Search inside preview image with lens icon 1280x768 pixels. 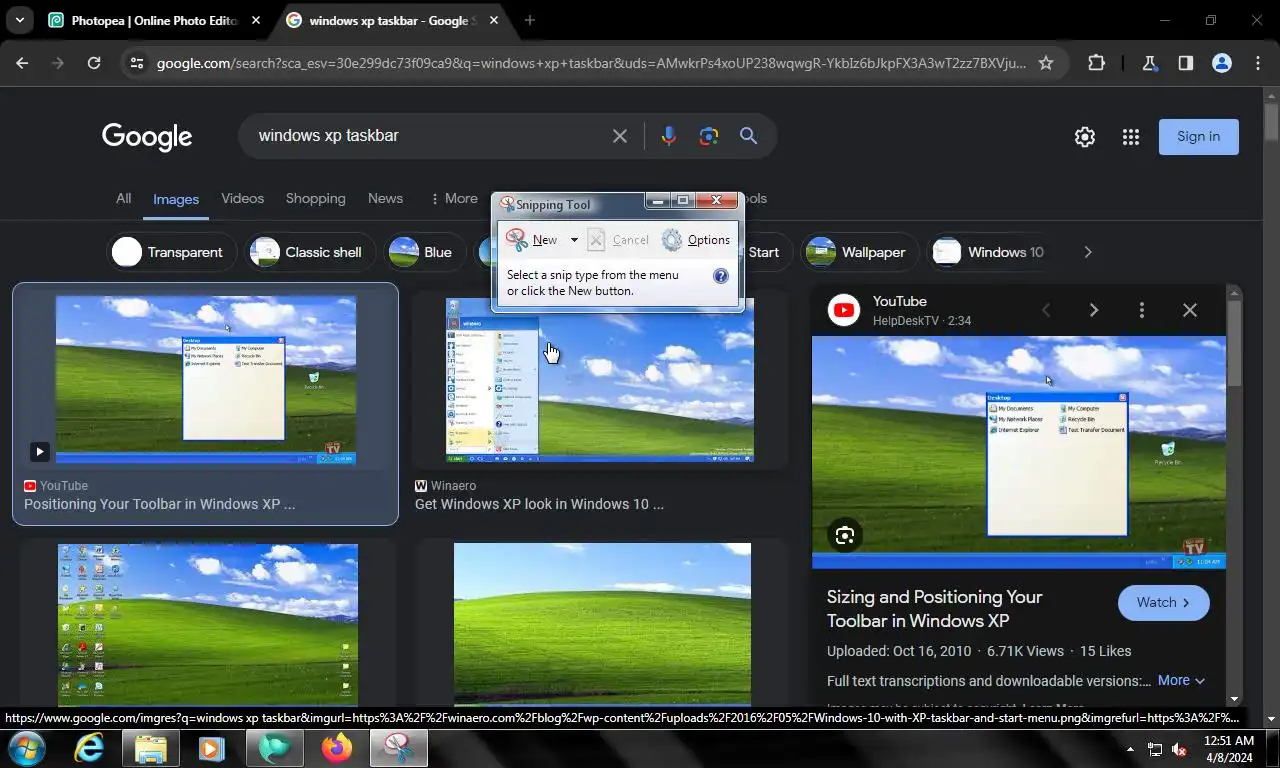point(845,535)
